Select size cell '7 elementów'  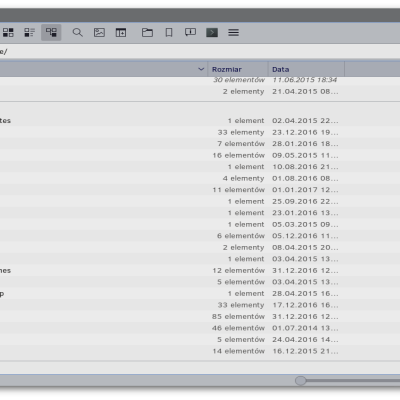pyautogui.click(x=241, y=144)
